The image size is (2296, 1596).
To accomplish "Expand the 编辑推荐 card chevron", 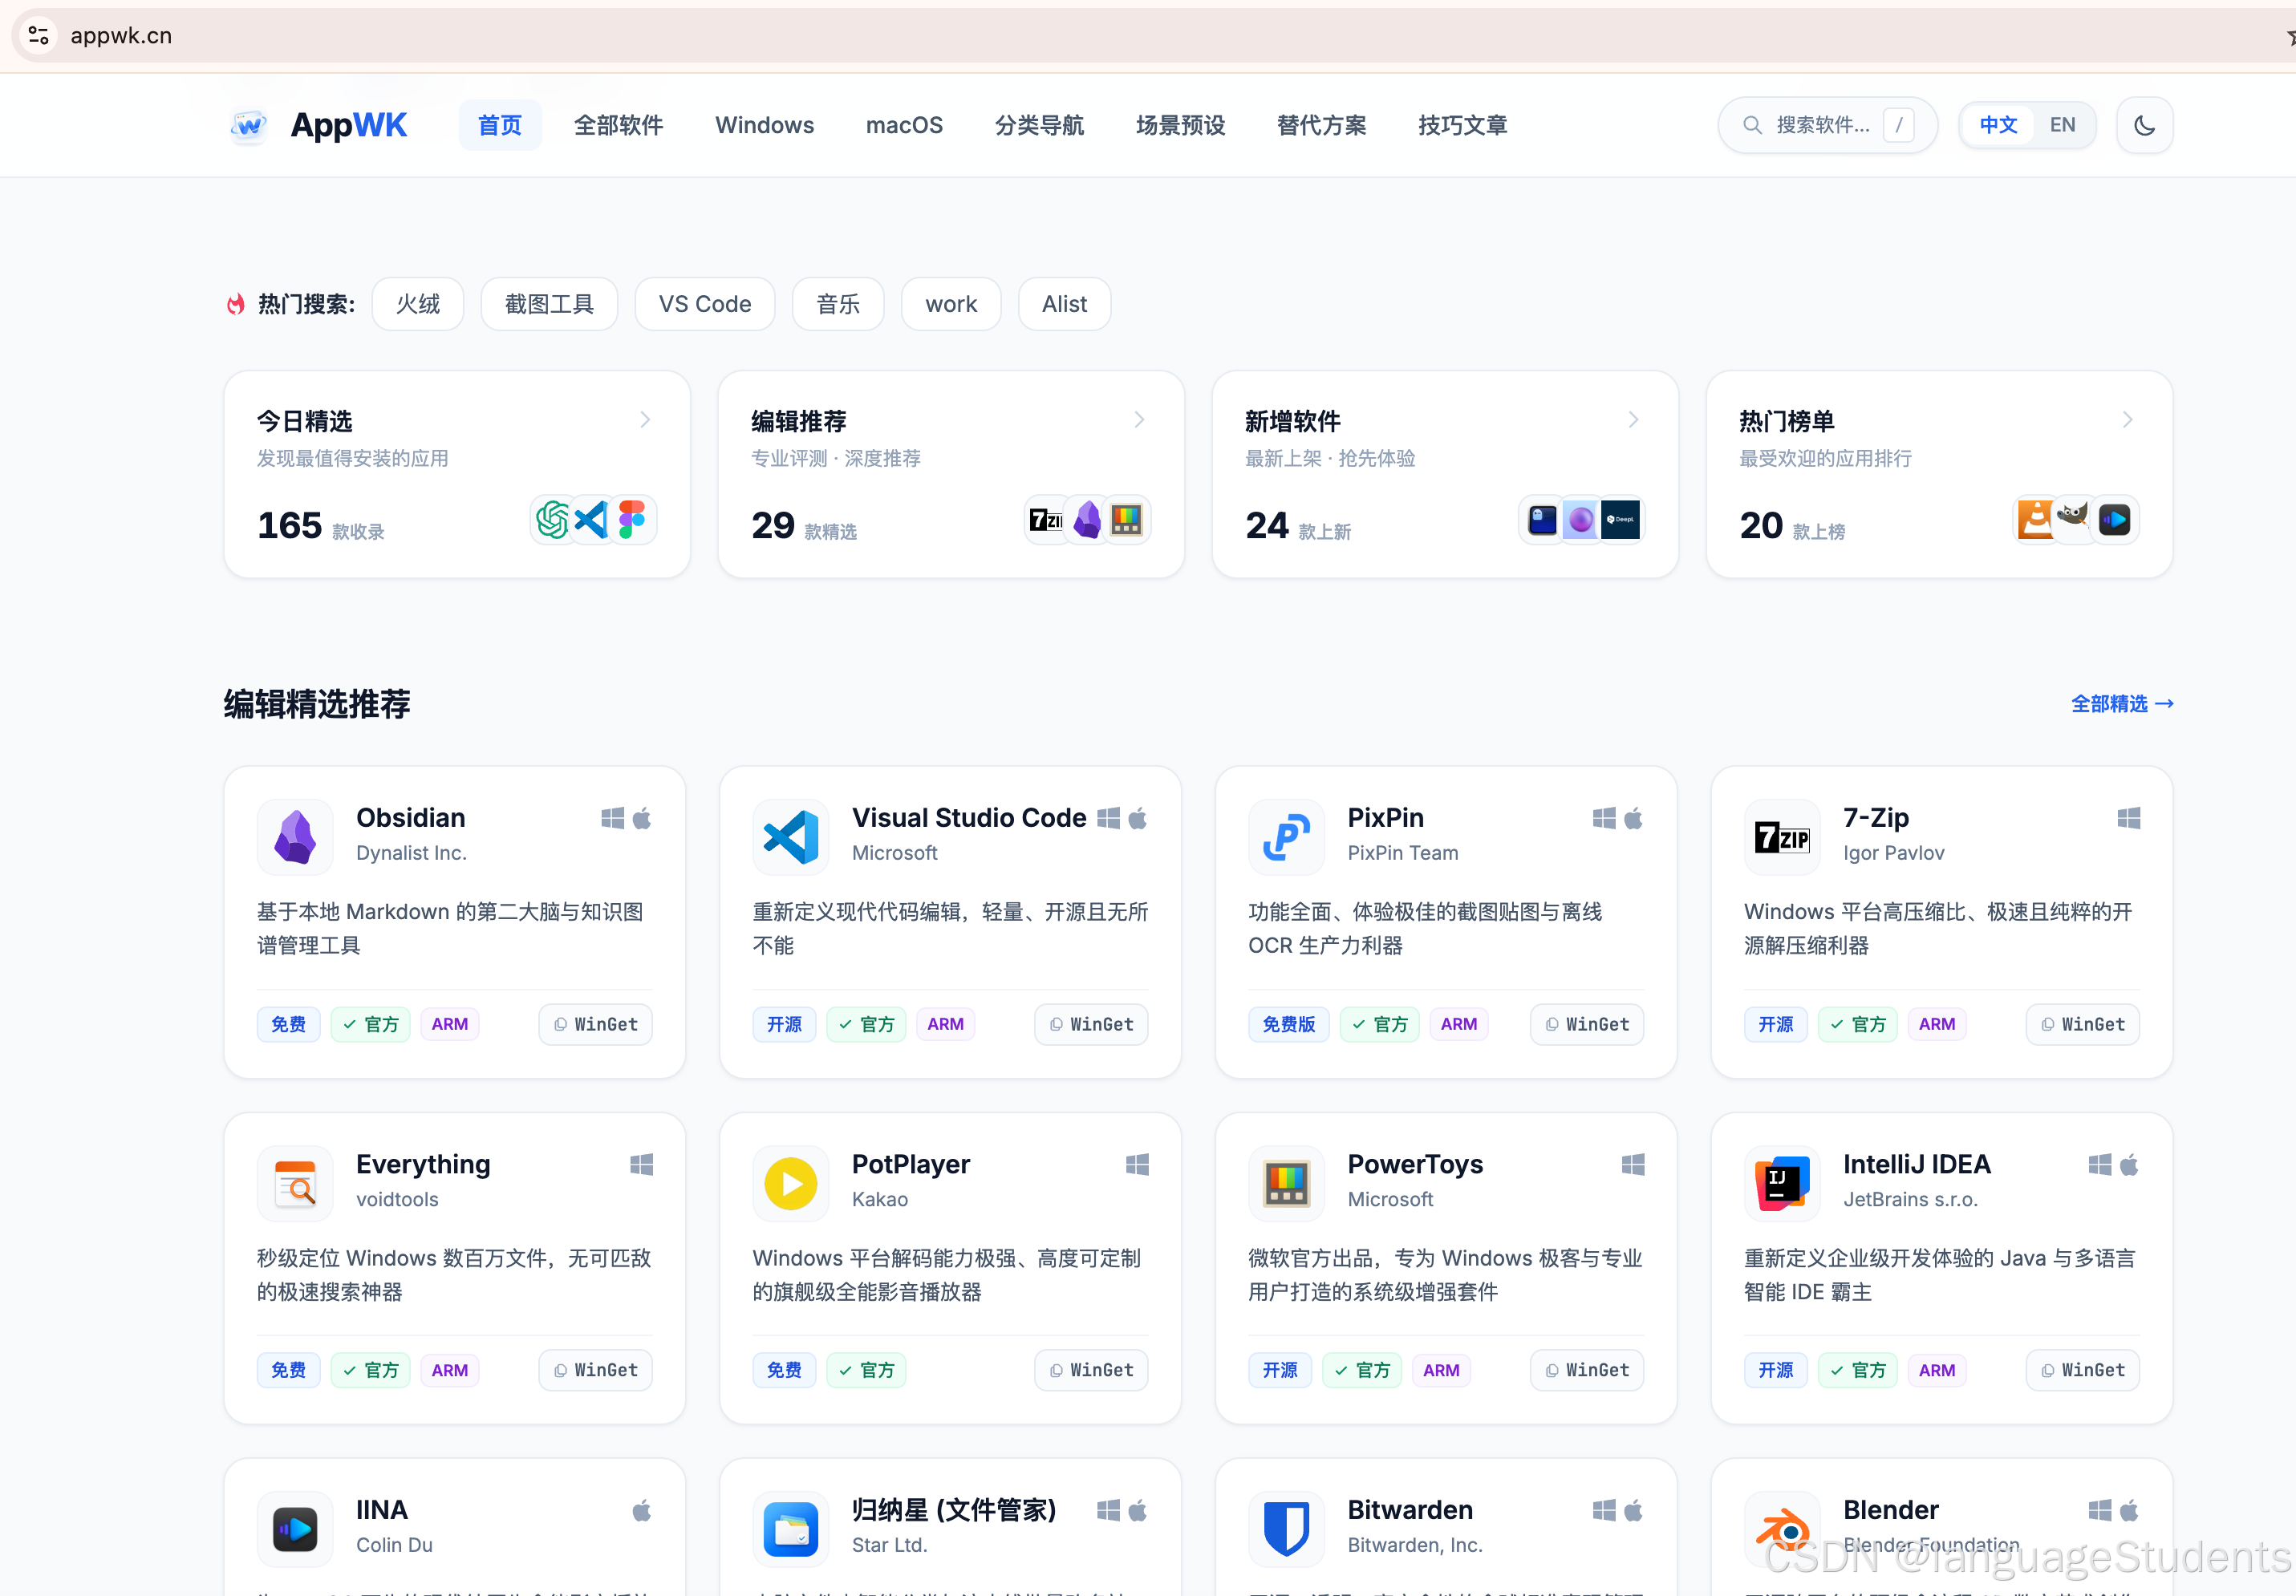I will pyautogui.click(x=1139, y=420).
